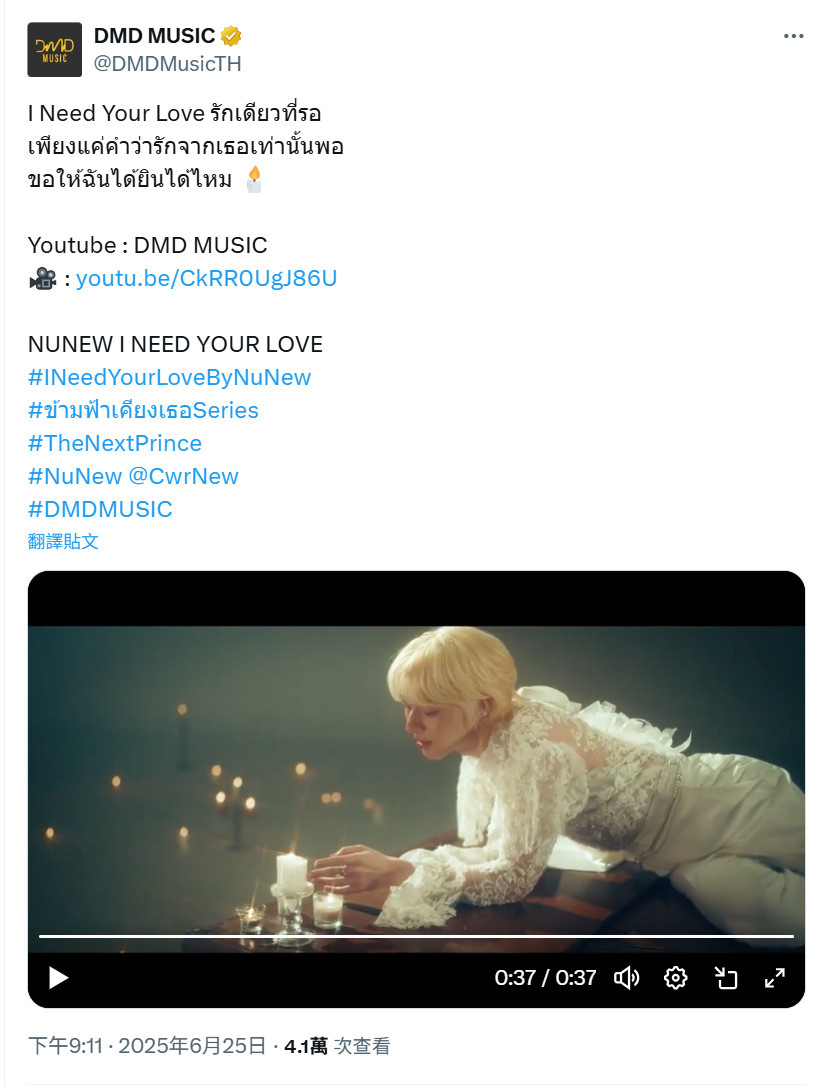
Task: Open the @DMDMusicTH handle
Action: pyautogui.click(x=167, y=64)
